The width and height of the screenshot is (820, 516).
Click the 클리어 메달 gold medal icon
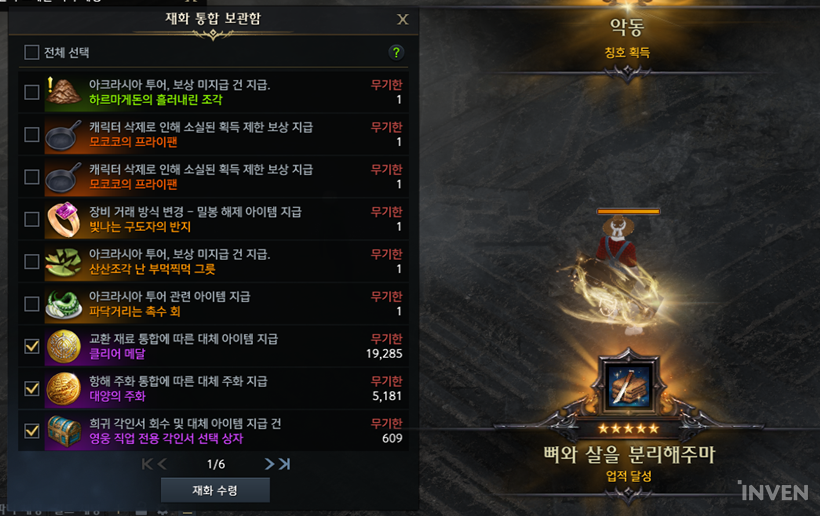click(x=63, y=346)
